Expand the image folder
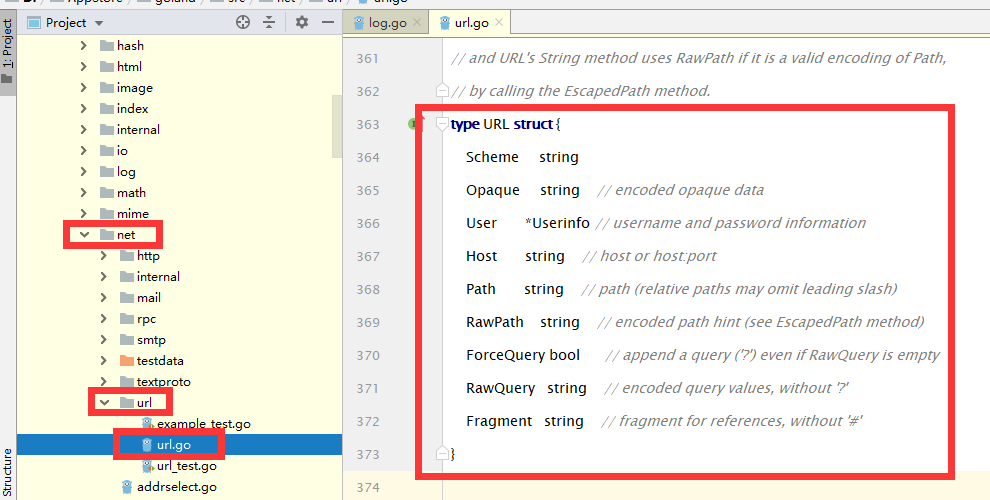Viewport: 990px width, 500px height. click(83, 88)
